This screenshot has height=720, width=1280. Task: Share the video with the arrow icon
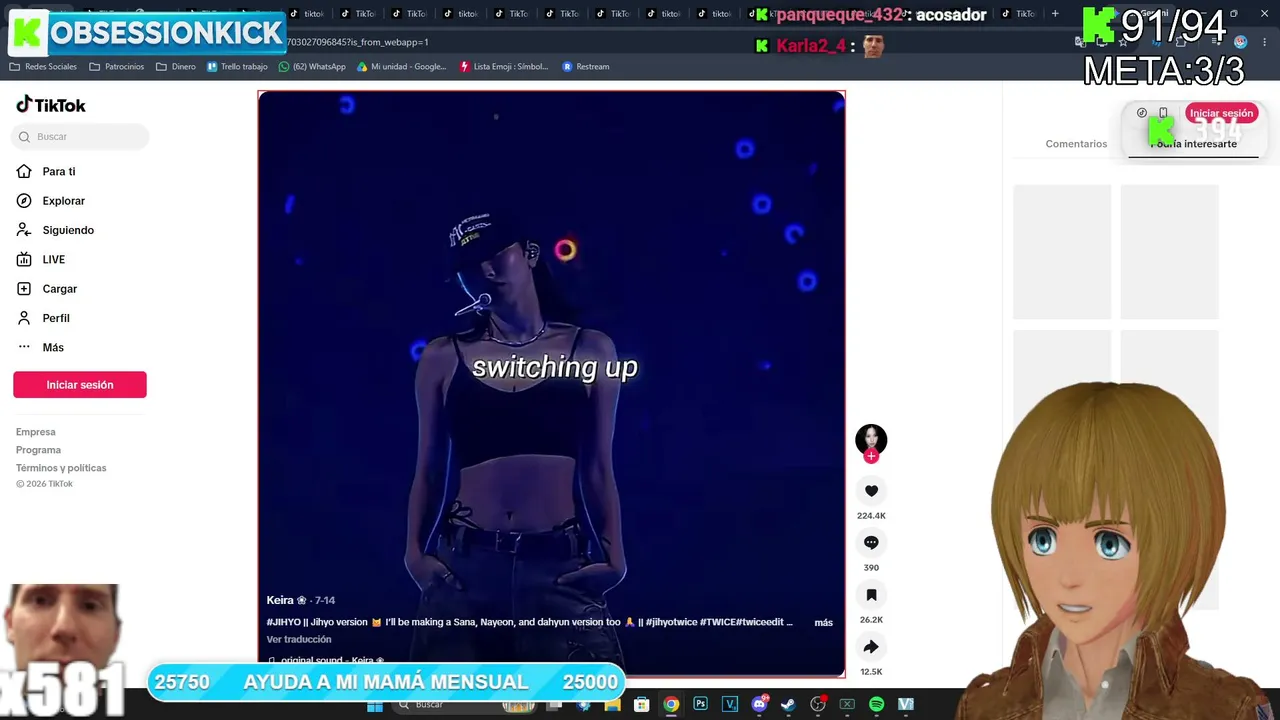click(871, 647)
